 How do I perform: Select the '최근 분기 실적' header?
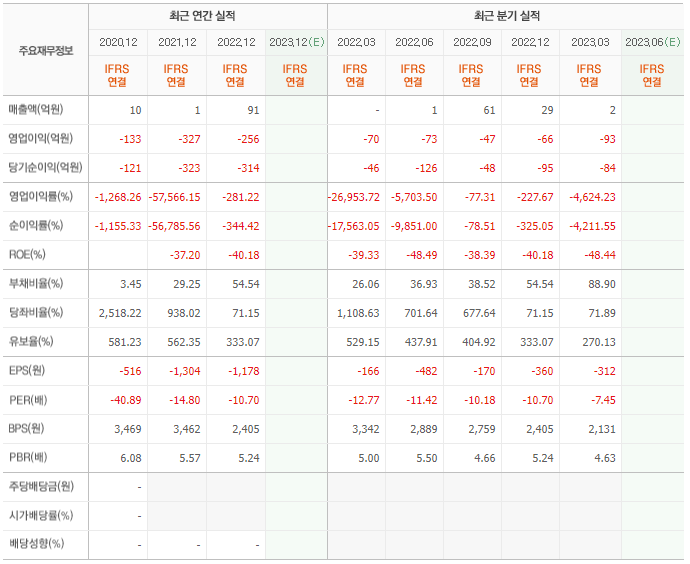click(506, 16)
